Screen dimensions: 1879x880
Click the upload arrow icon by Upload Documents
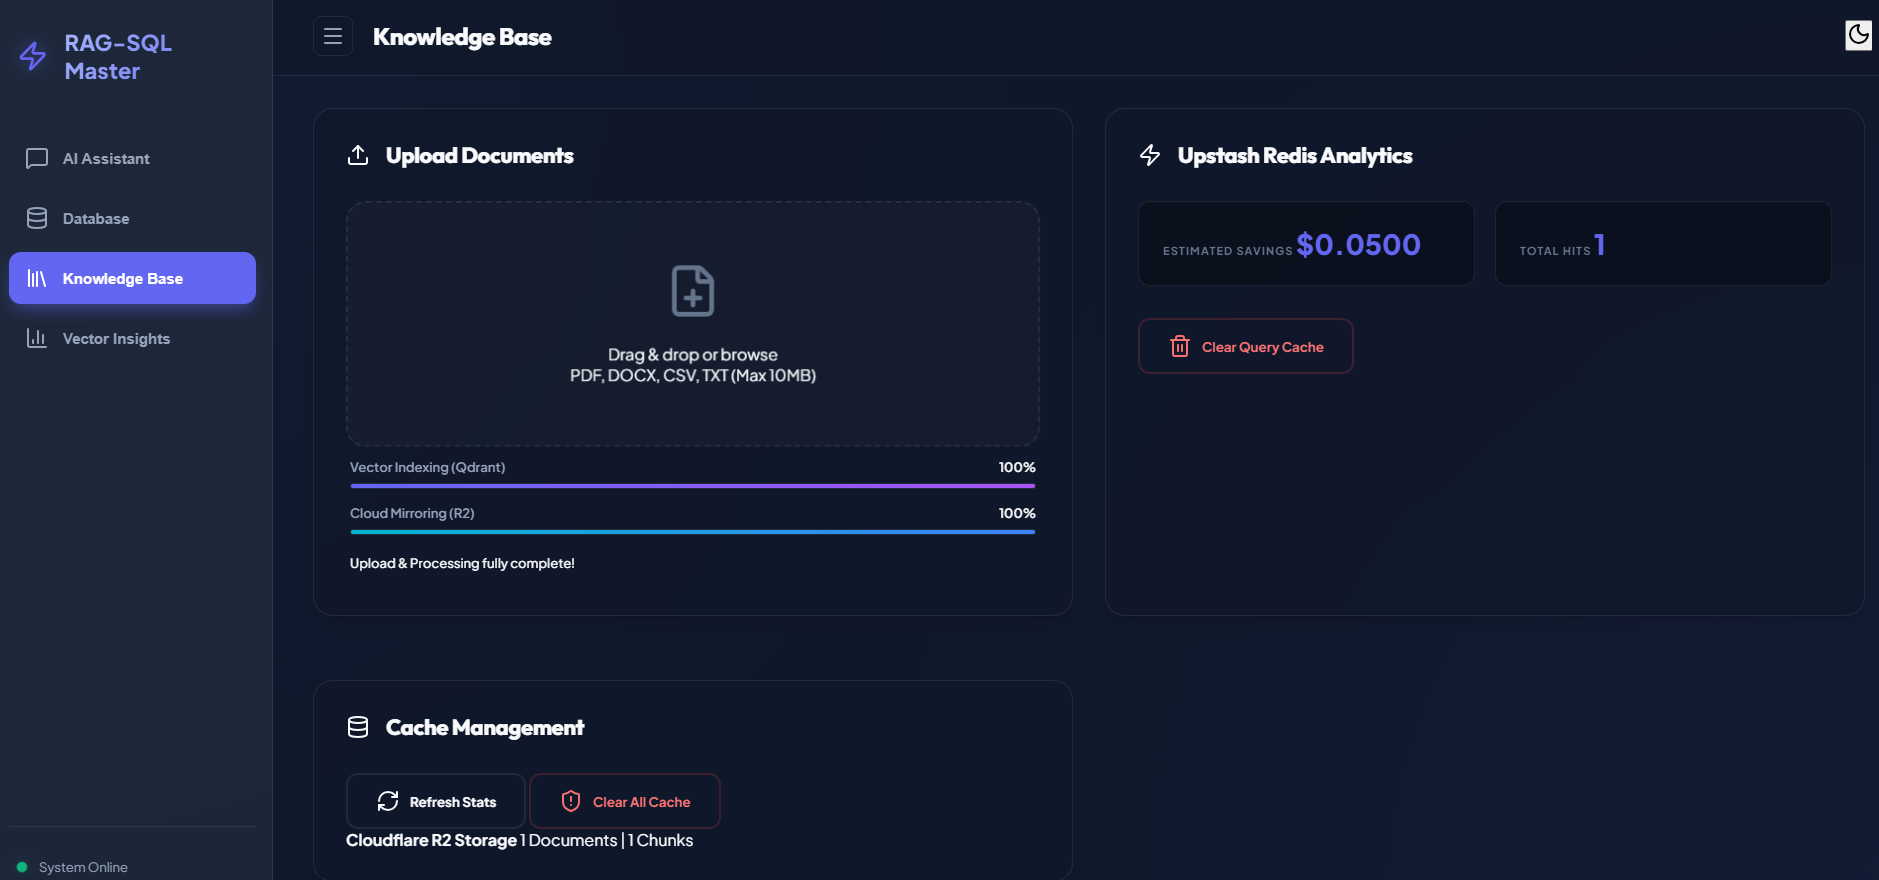(x=358, y=156)
